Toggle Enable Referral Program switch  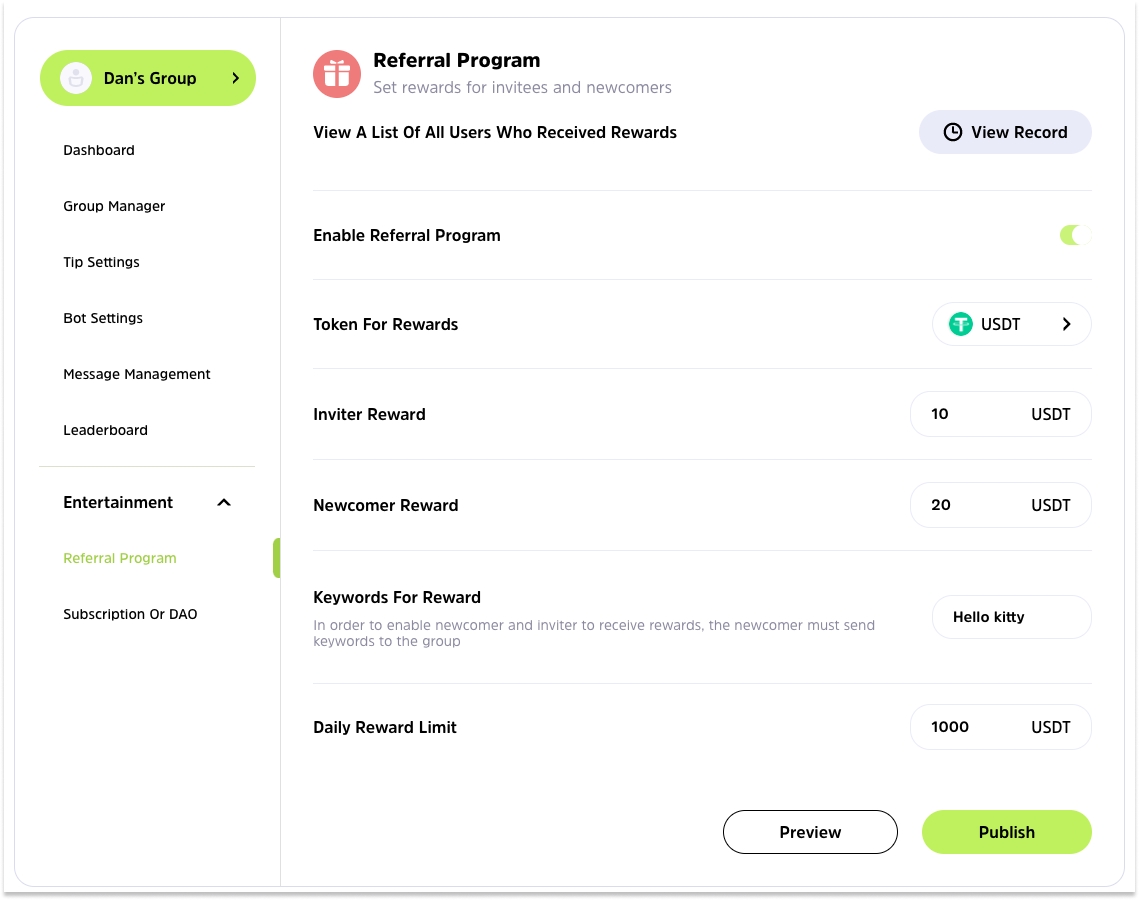tap(1075, 235)
